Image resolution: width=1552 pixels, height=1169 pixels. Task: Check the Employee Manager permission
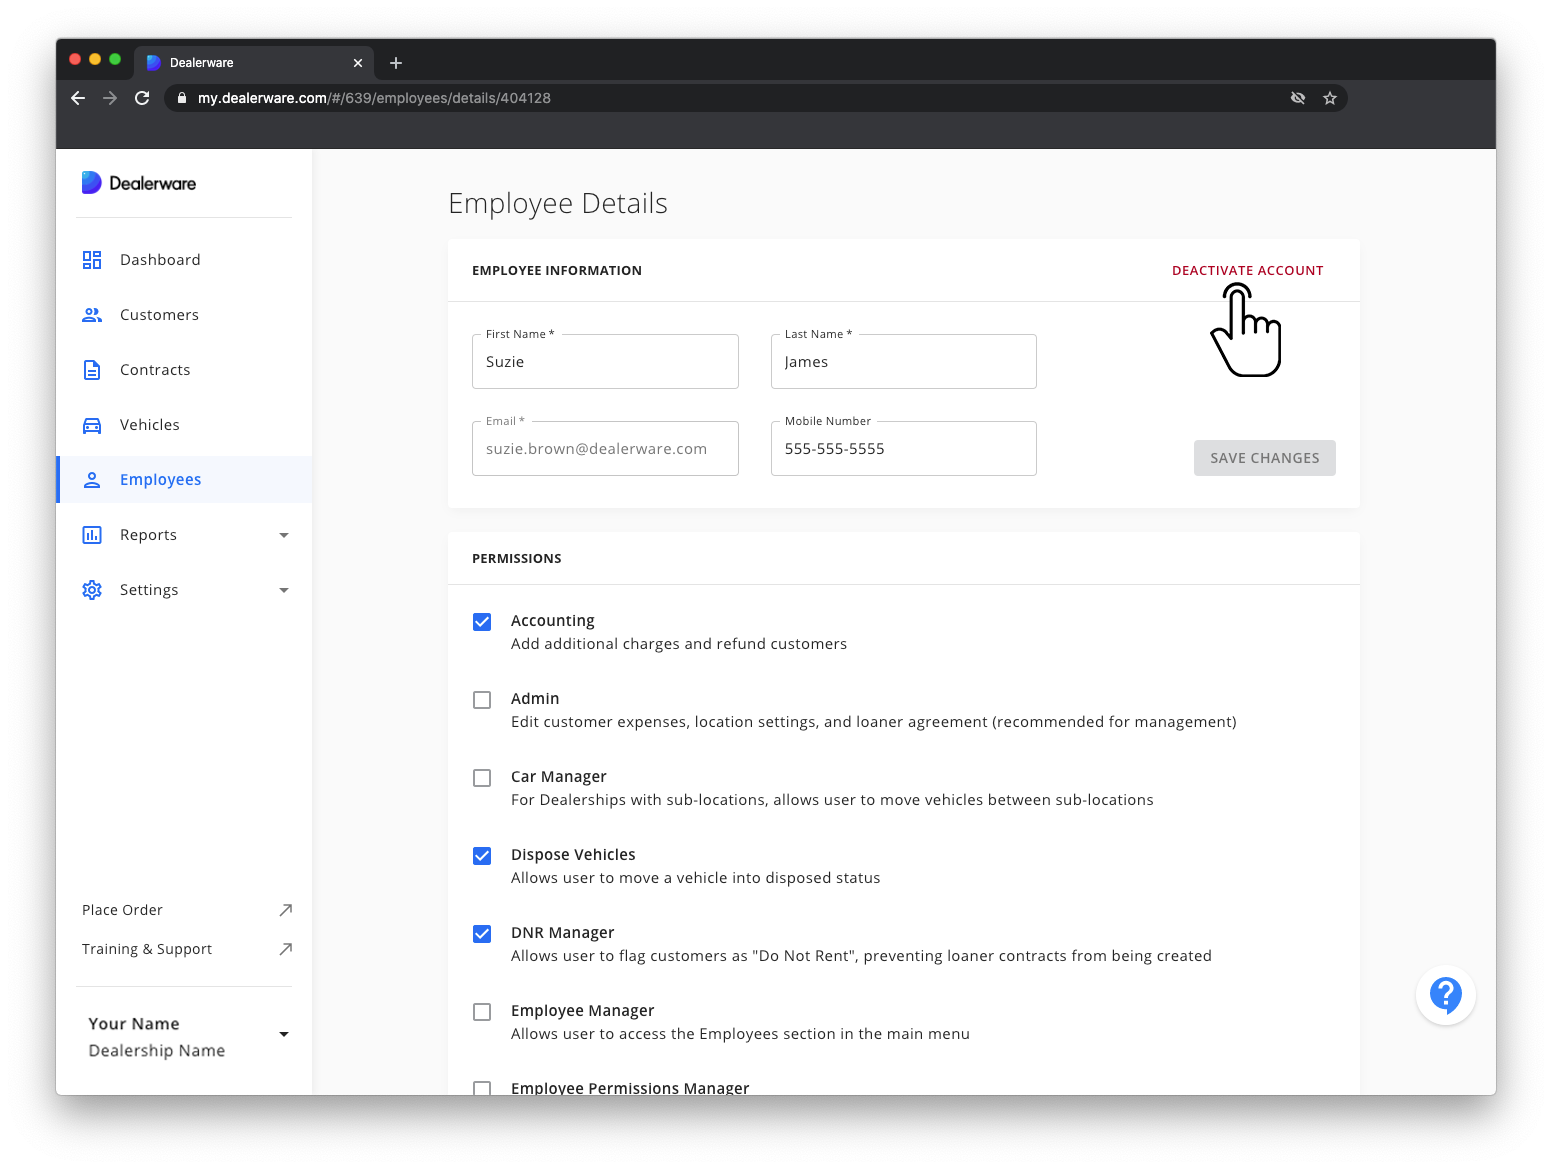[x=482, y=1011]
